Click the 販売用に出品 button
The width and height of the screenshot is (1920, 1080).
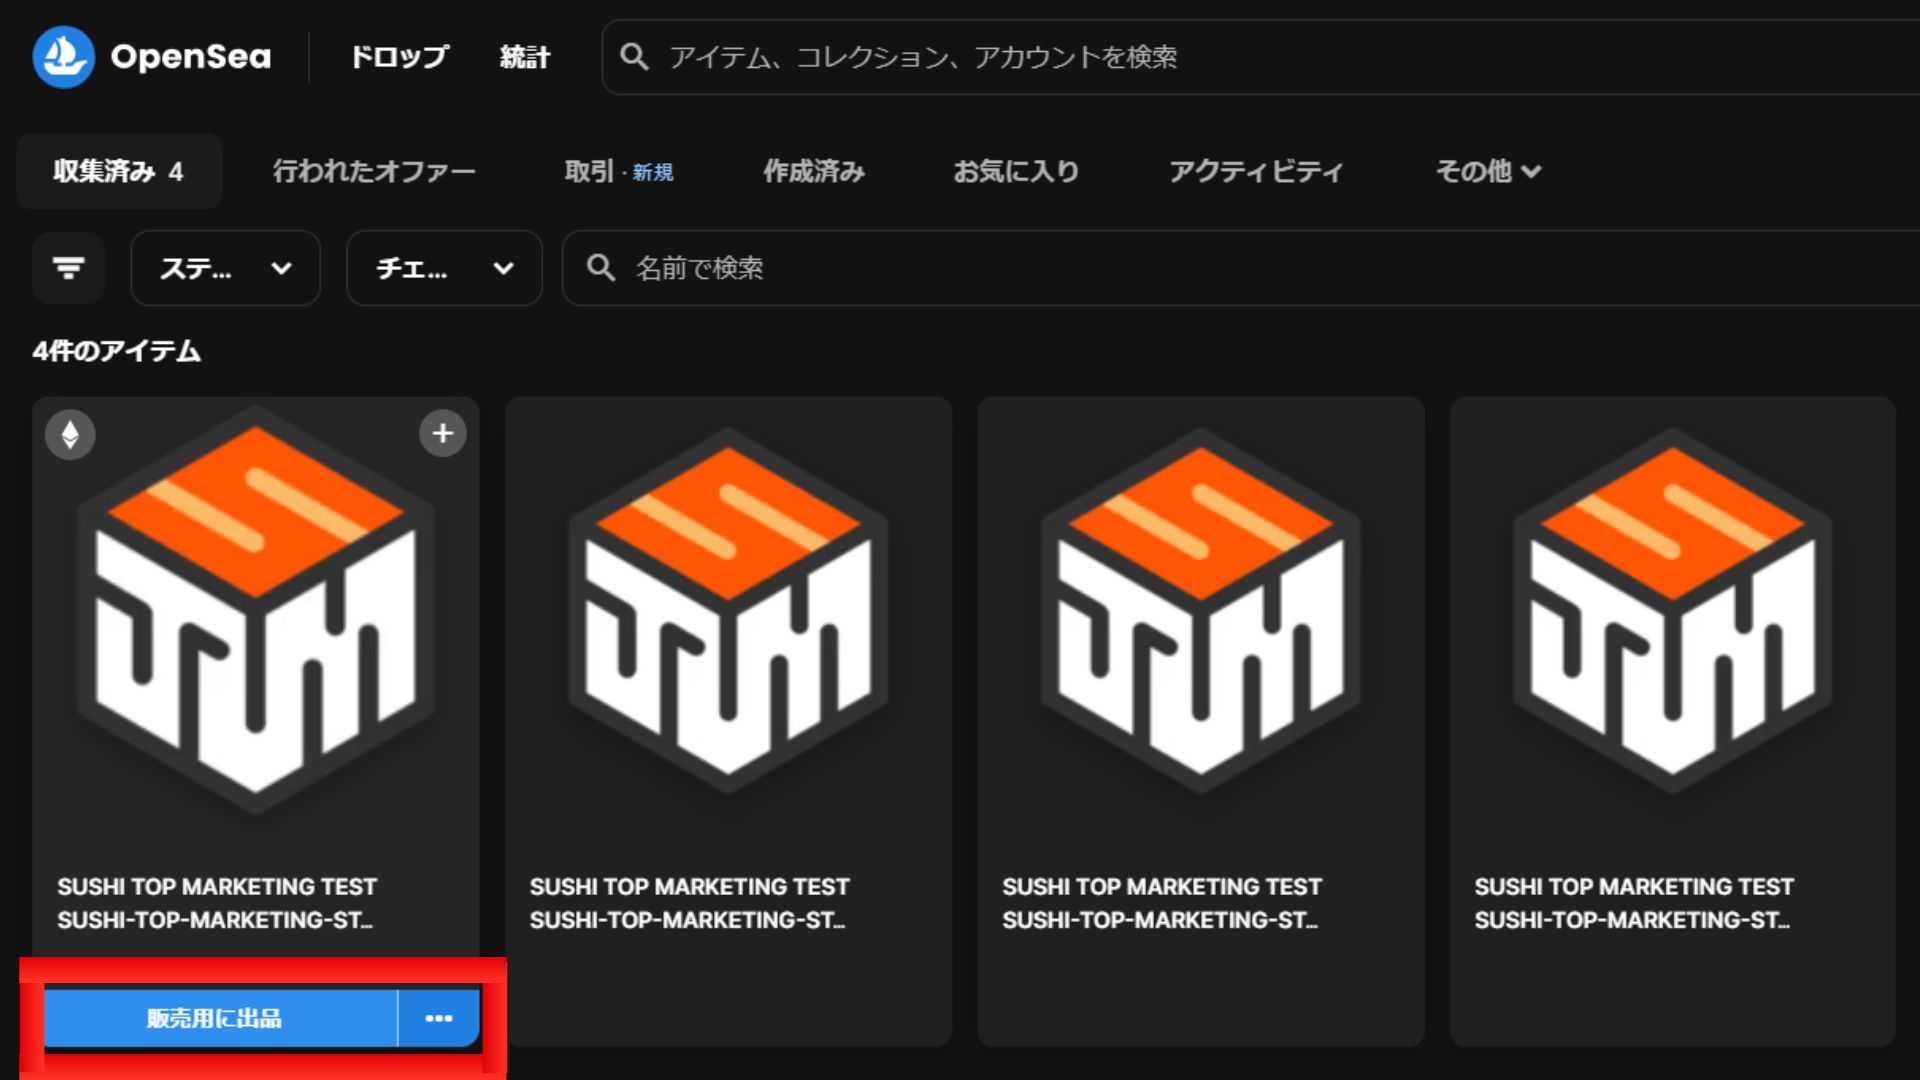click(220, 1018)
